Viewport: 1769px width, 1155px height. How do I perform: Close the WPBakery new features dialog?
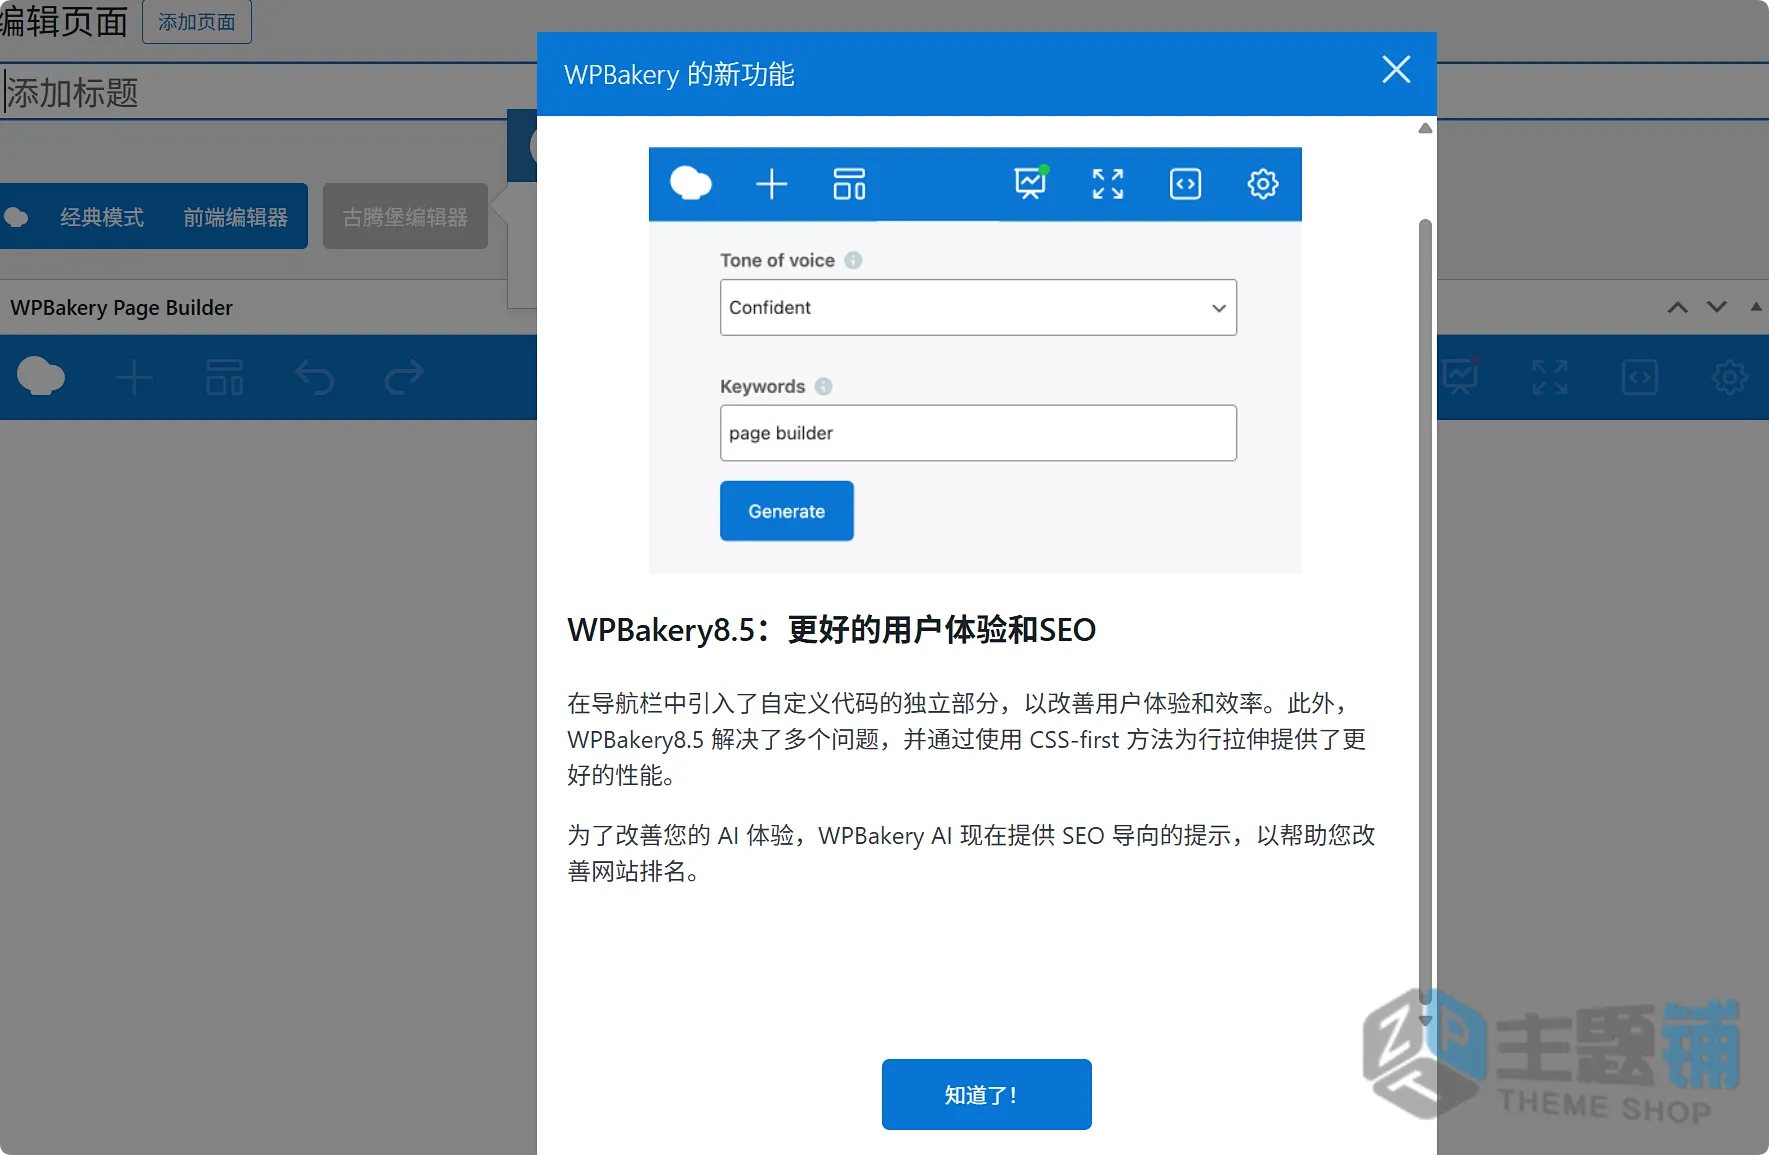(x=1396, y=70)
